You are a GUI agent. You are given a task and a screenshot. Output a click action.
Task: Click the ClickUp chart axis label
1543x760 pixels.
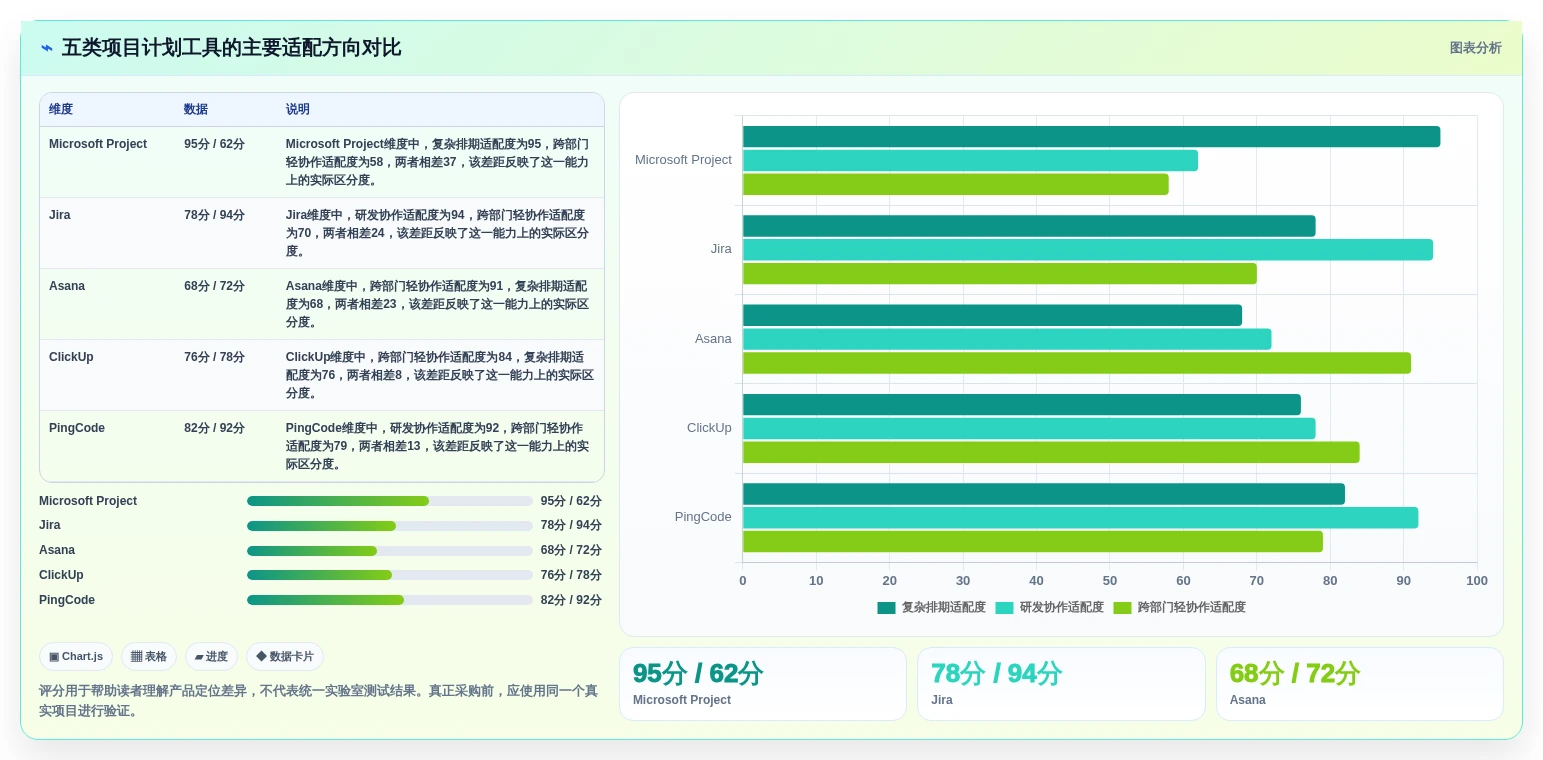(709, 428)
